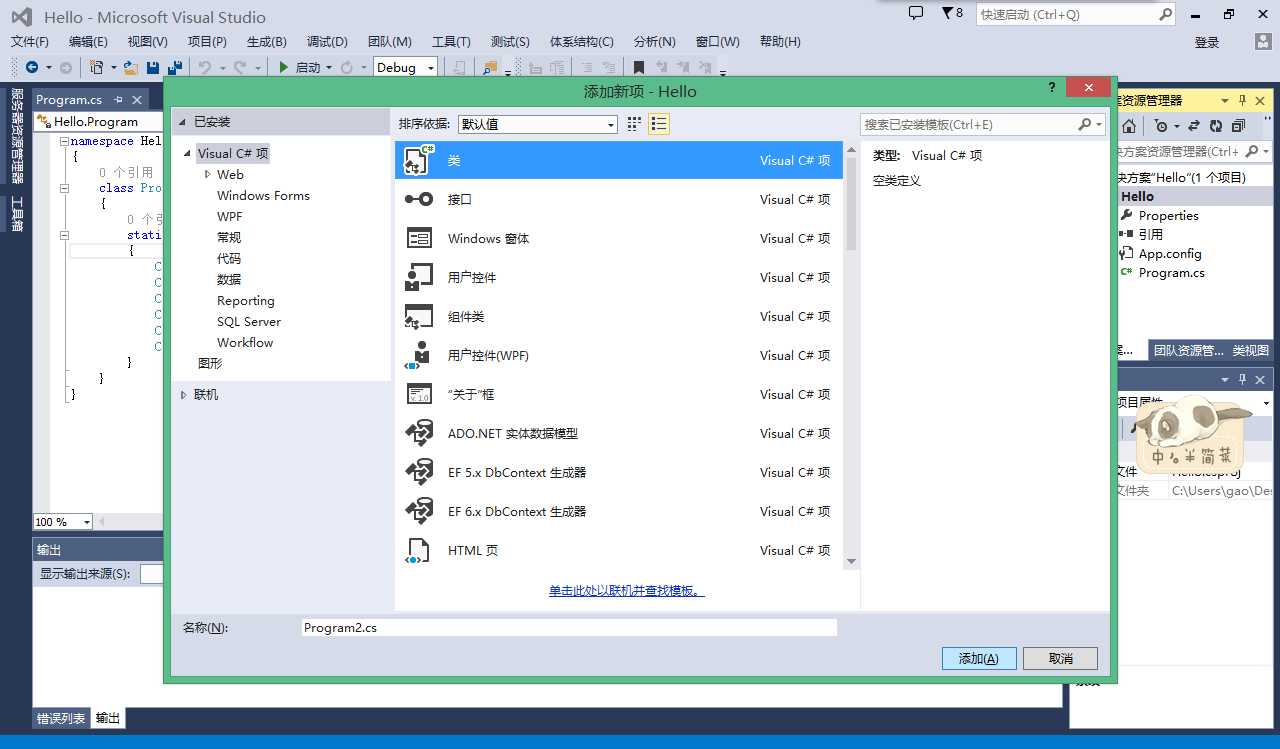This screenshot has width=1280, height=749.
Task: Select EF 6.x DbContext 生成器 template
Action: click(x=619, y=511)
